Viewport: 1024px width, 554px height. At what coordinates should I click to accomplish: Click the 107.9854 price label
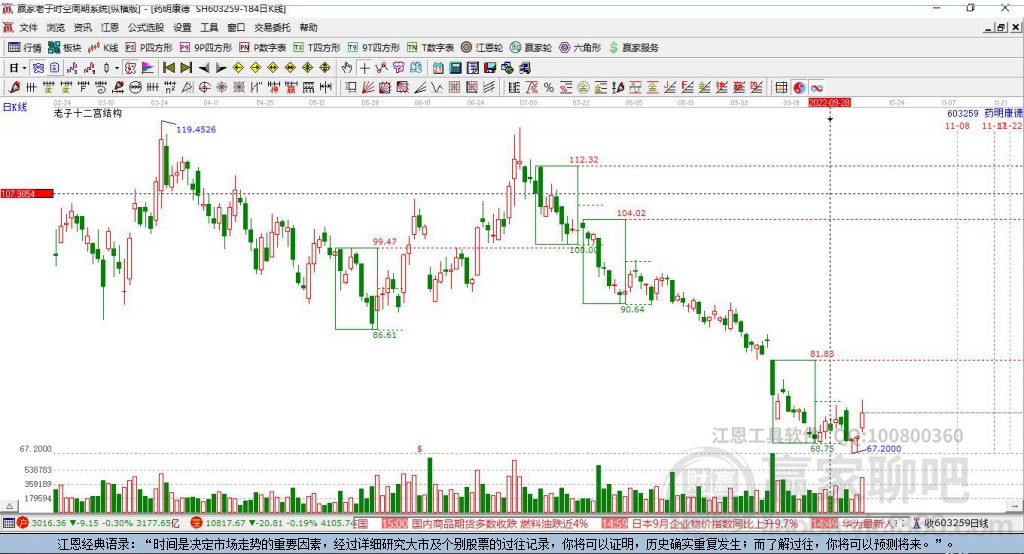(27, 193)
